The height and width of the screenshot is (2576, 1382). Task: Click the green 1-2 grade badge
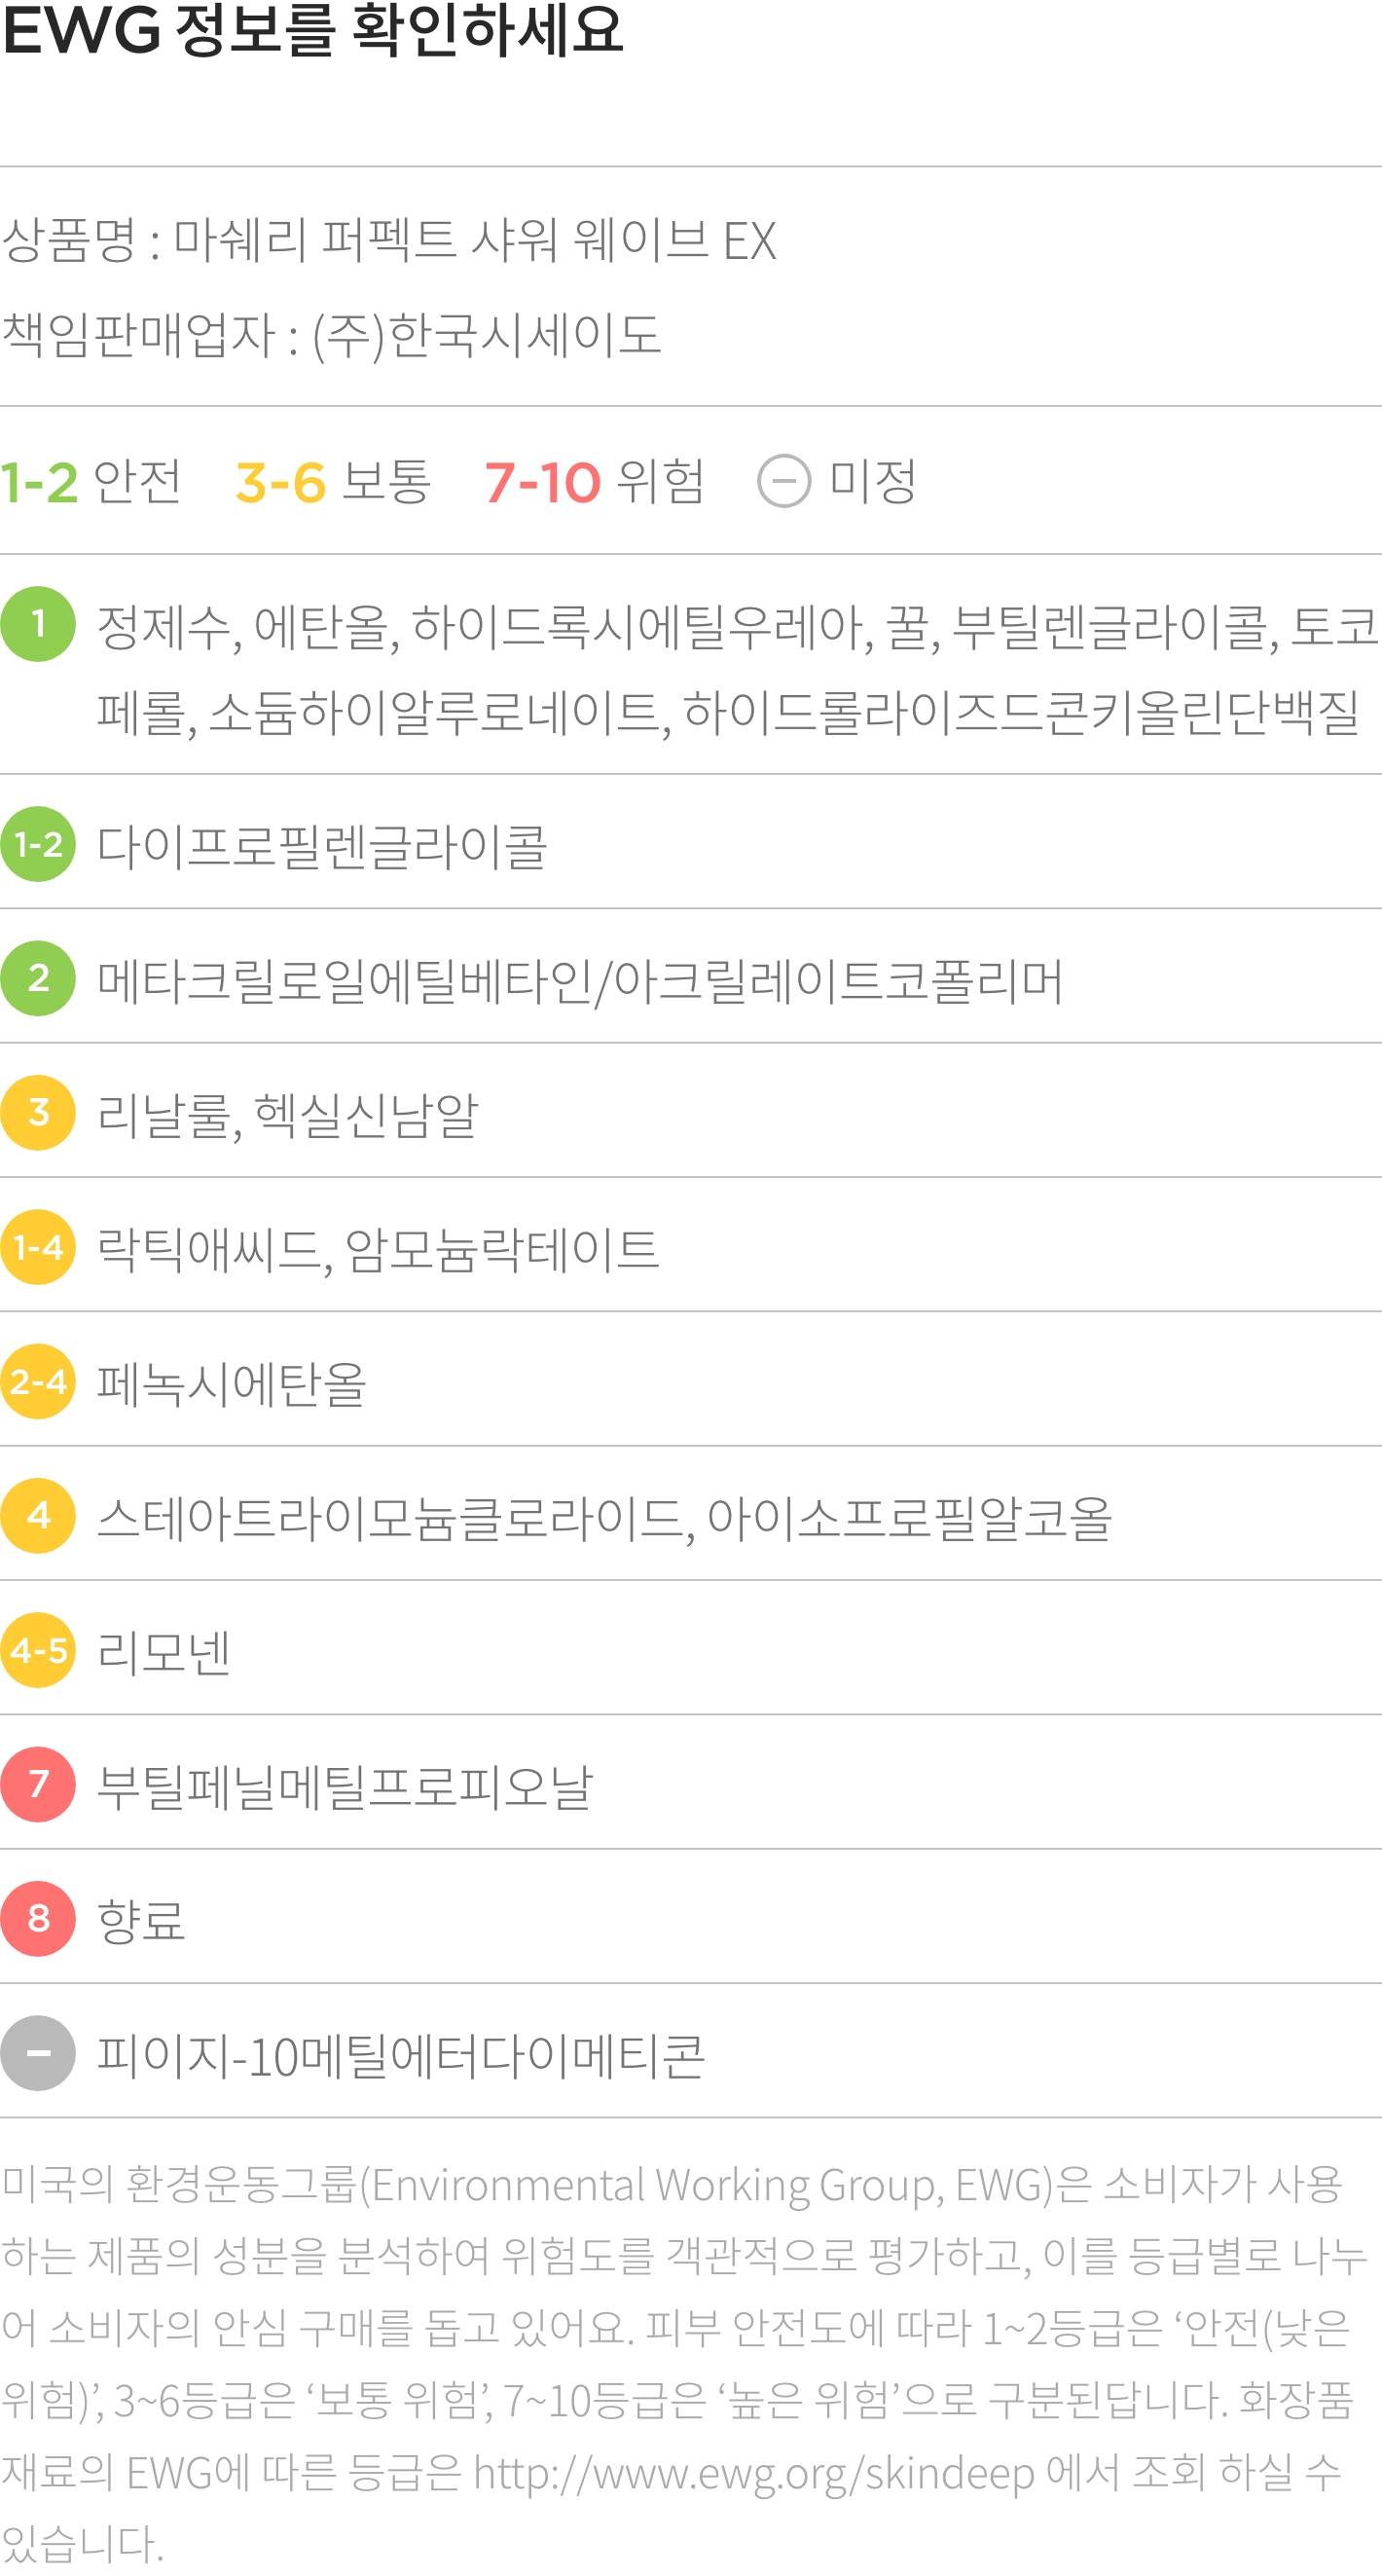[38, 844]
